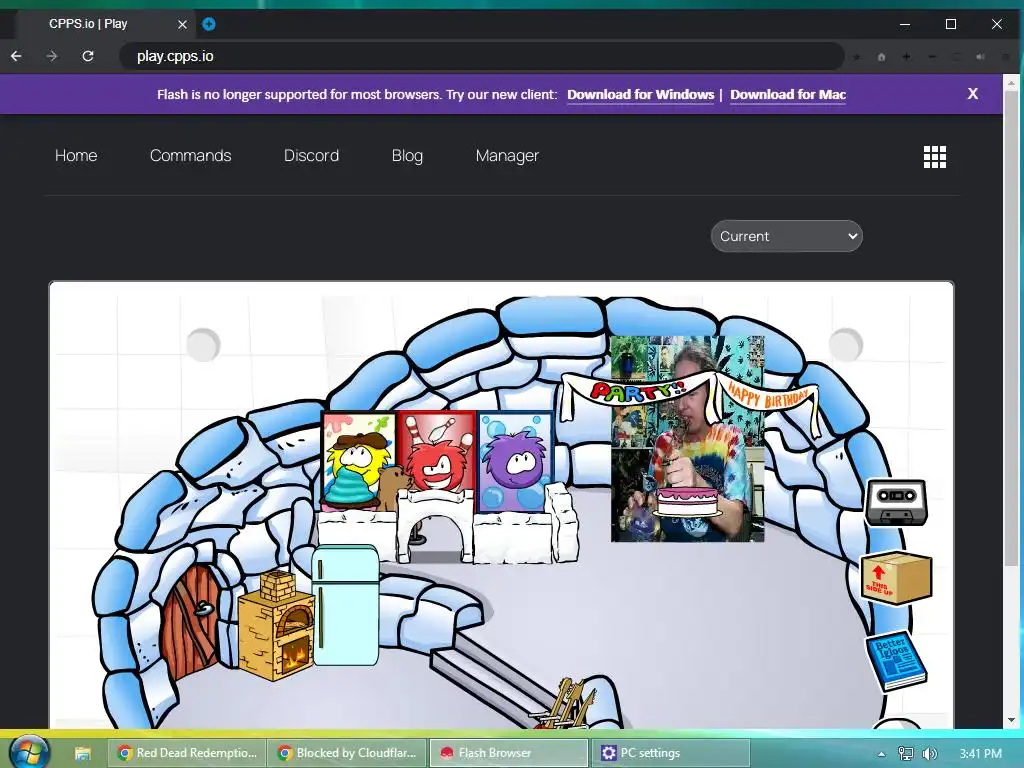This screenshot has height=768, width=1024.
Task: Click the 3:41 PM taskbar clock
Action: (980, 754)
